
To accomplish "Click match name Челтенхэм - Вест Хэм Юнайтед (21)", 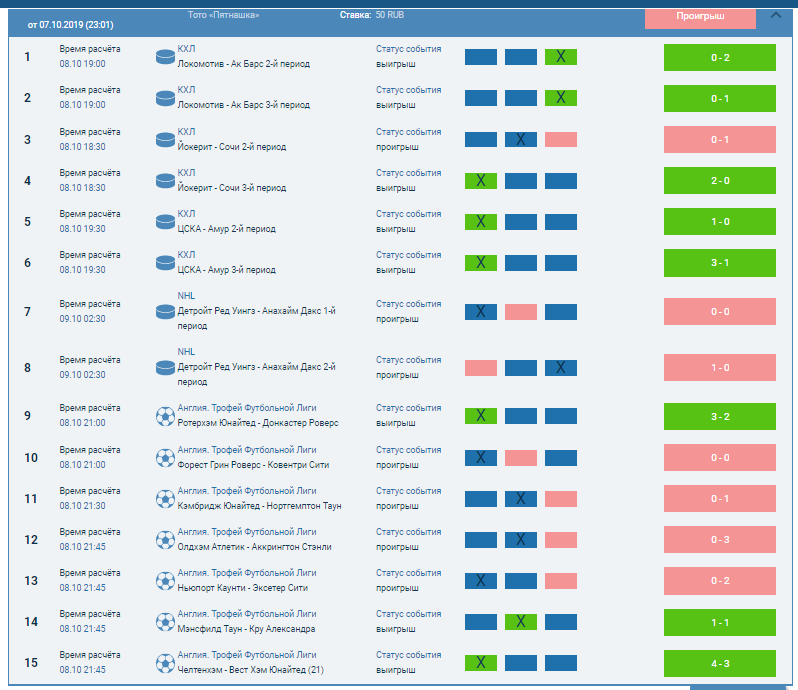I will click(250, 670).
